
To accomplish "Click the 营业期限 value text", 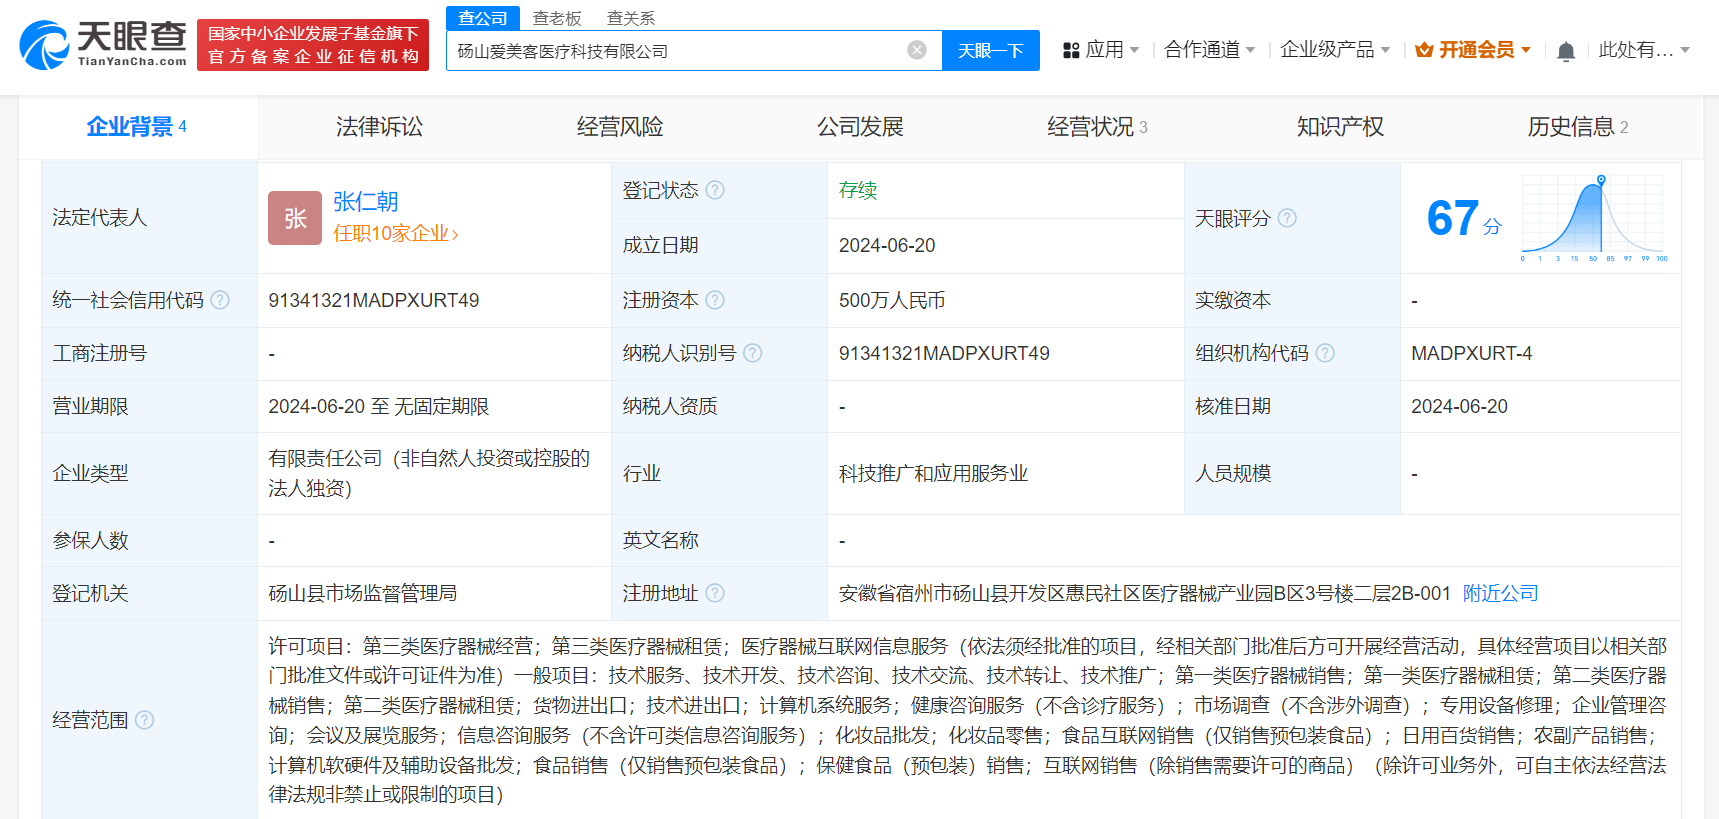I will (x=378, y=406).
